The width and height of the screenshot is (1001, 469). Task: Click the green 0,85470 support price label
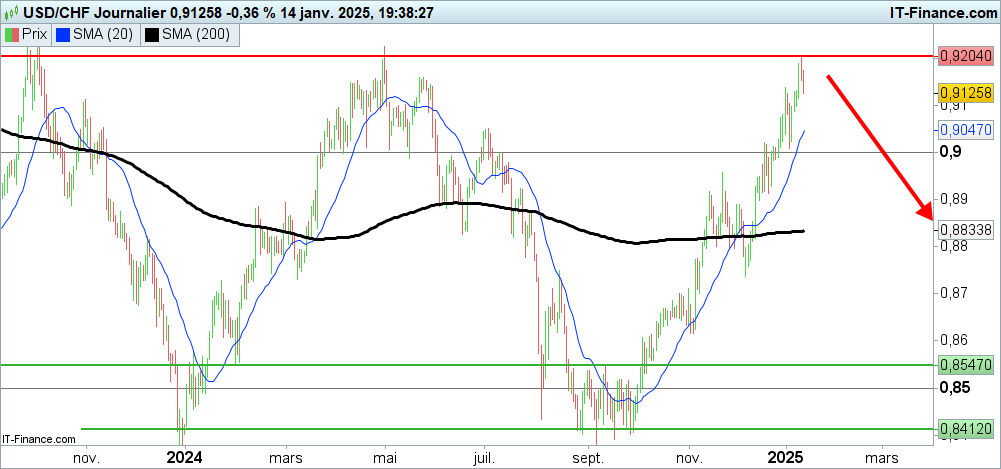click(965, 365)
